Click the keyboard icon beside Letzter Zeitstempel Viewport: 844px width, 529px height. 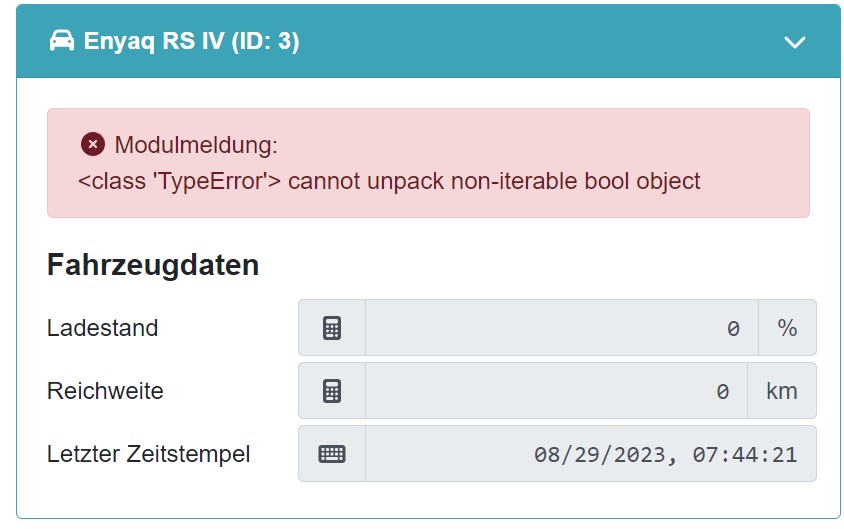(332, 454)
